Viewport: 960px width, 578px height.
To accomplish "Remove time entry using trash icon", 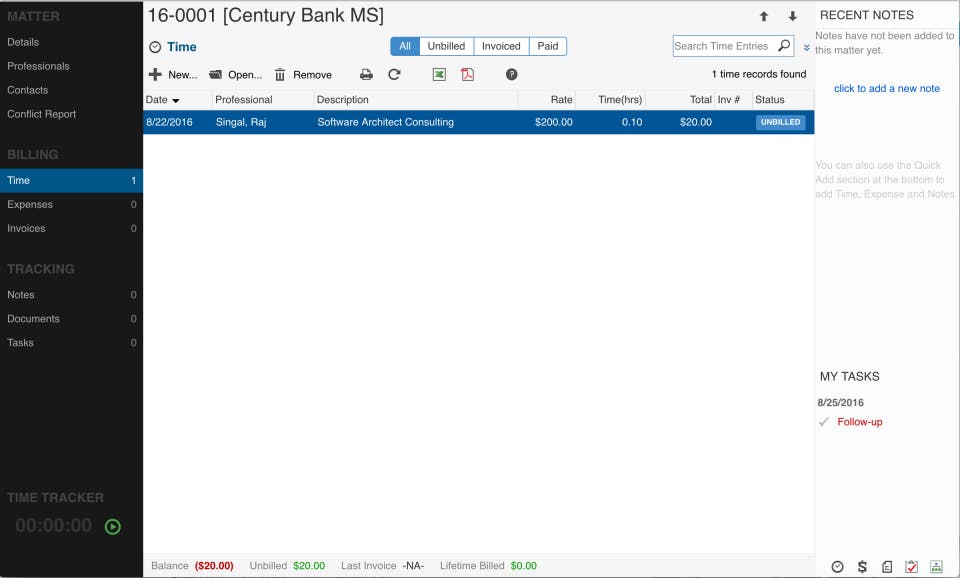I will point(280,75).
